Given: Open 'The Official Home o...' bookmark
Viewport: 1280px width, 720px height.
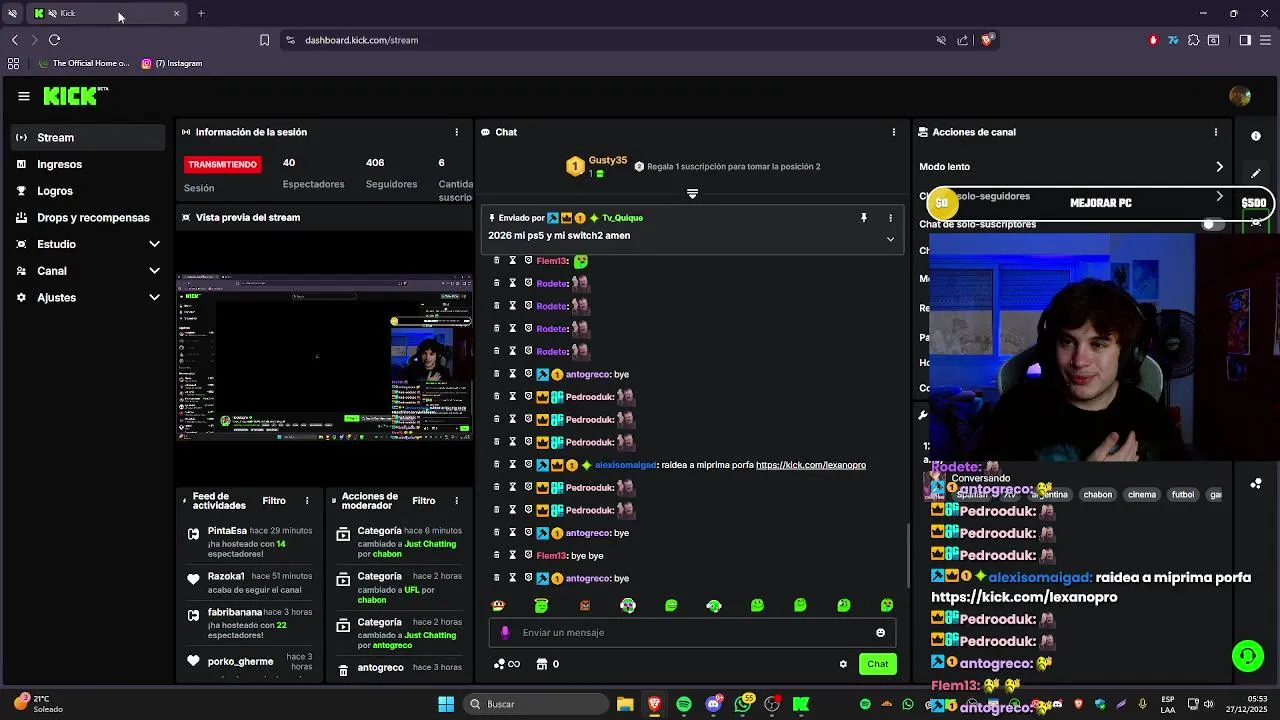Looking at the screenshot, I should click(x=83, y=63).
